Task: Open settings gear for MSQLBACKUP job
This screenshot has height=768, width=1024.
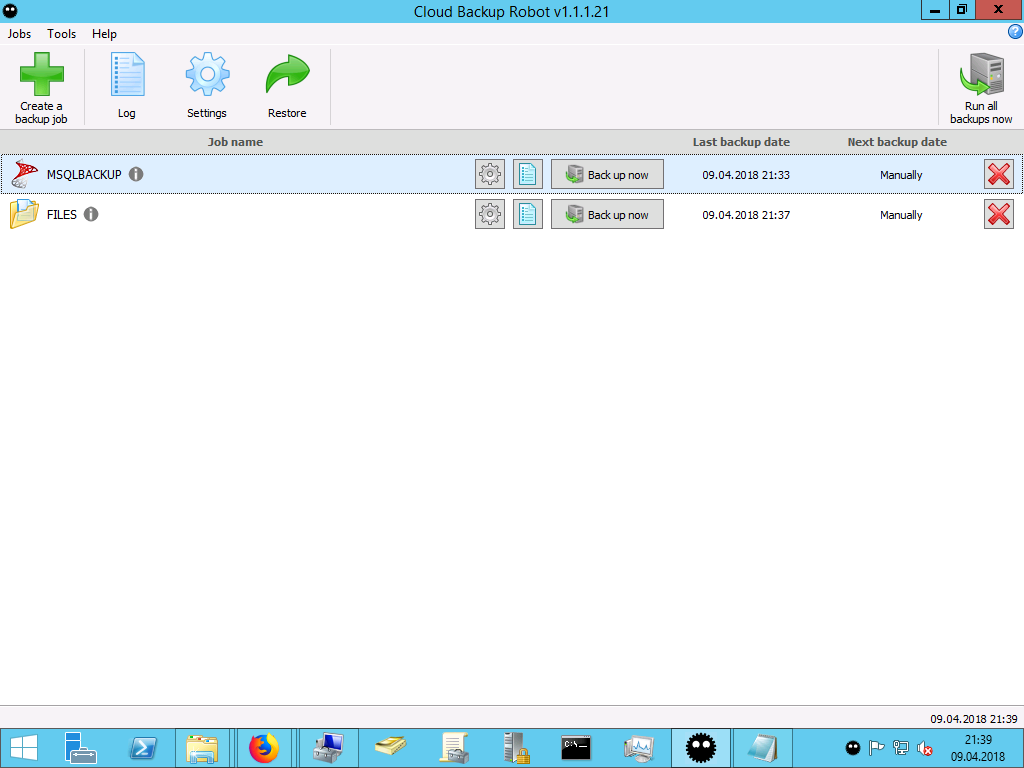Action: tap(490, 175)
